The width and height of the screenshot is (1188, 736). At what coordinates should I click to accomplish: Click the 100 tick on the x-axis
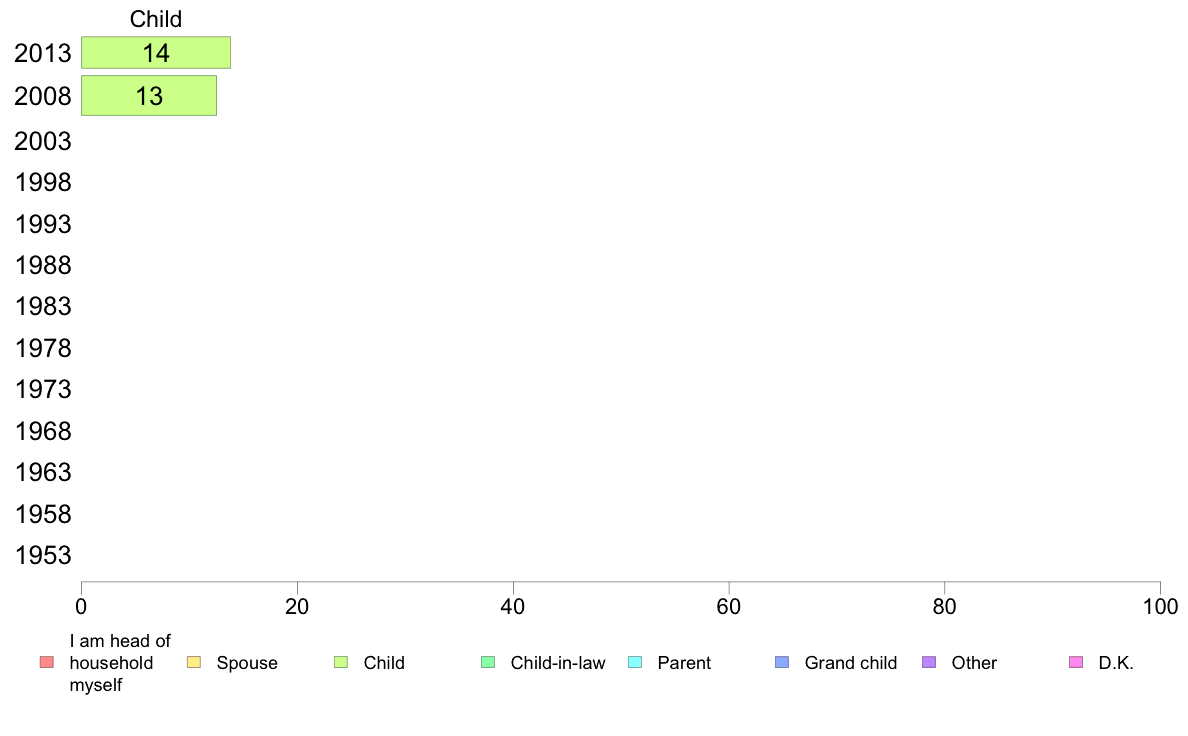1160,606
